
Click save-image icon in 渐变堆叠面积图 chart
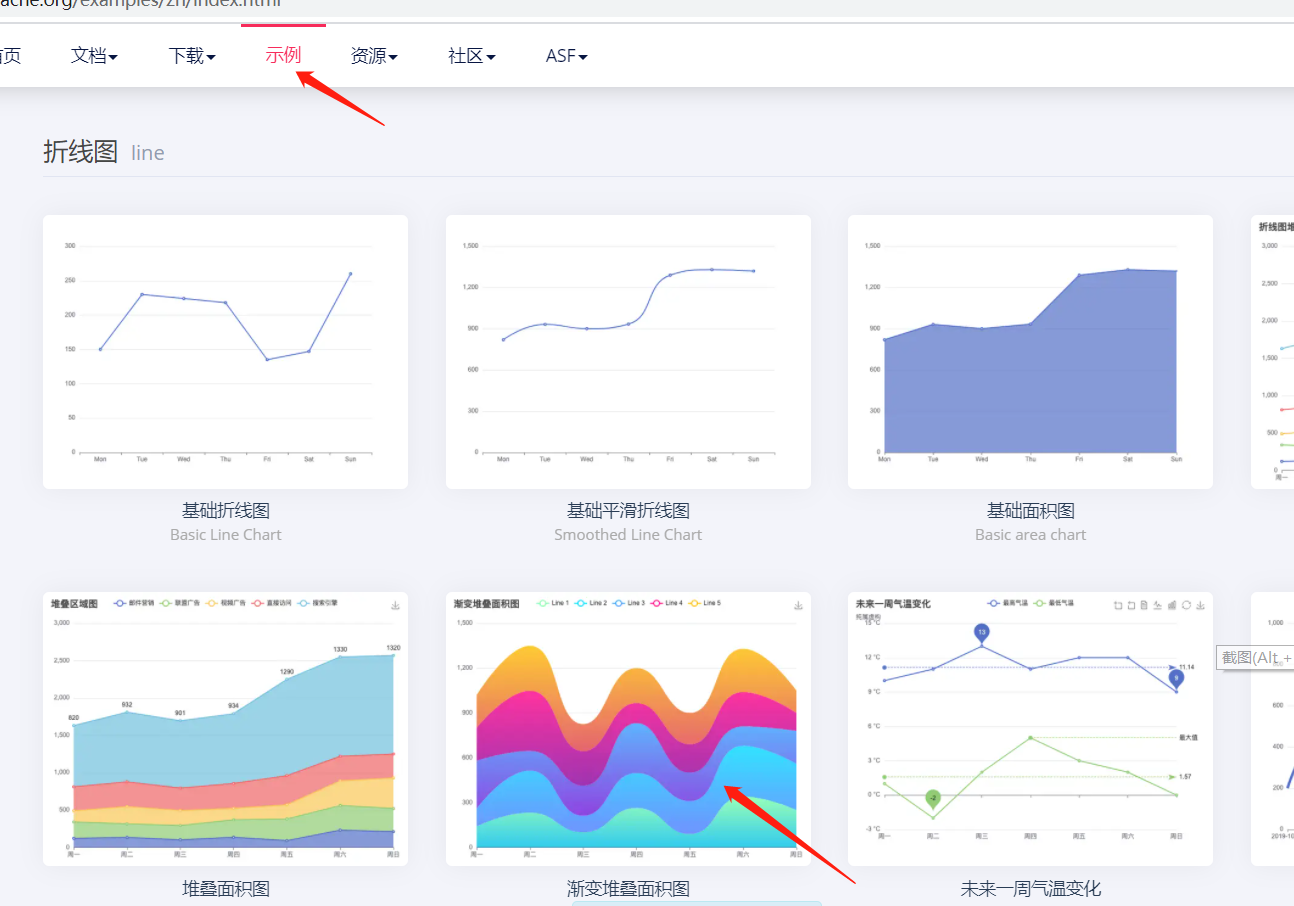click(x=798, y=605)
